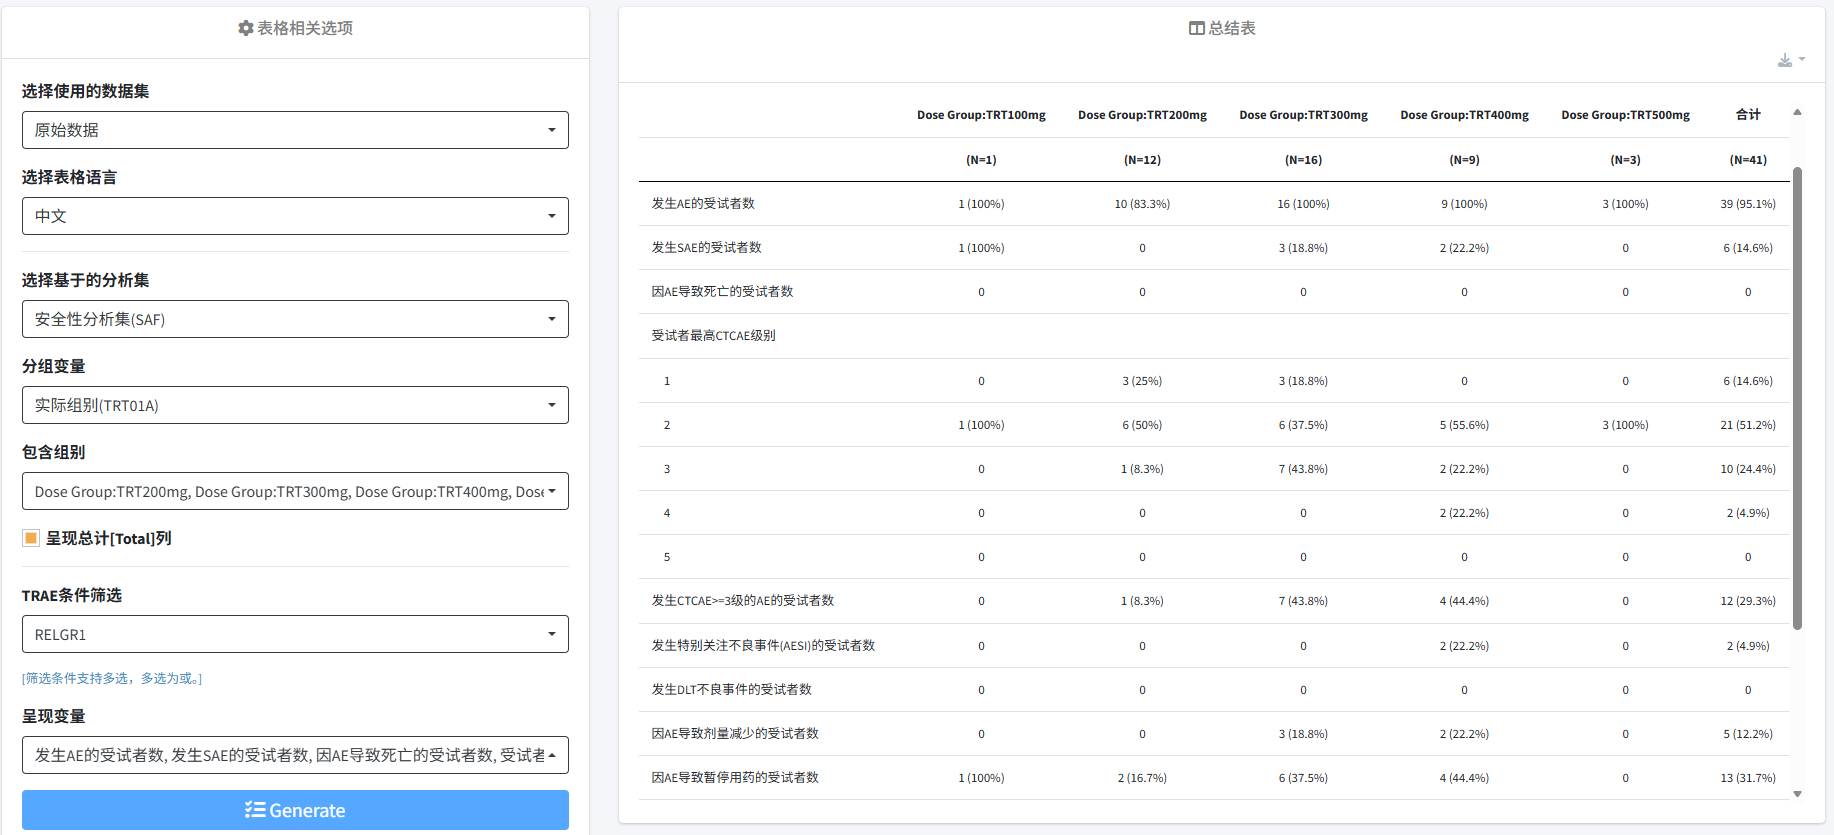The height and width of the screenshot is (835, 1834).
Task: Click the scroll-down arrow of the table
Action: coord(1797,794)
